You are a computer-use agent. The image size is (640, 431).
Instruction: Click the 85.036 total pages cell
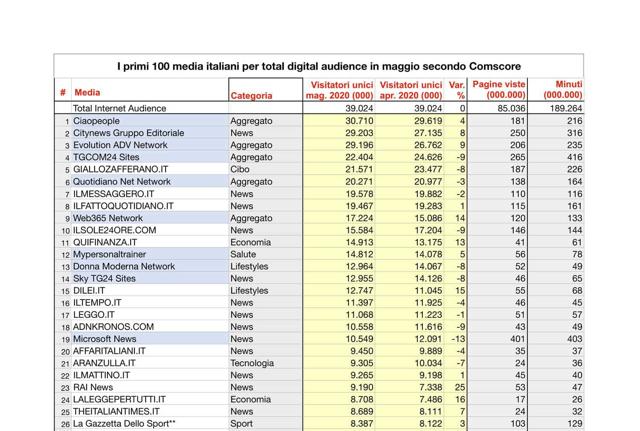click(510, 109)
